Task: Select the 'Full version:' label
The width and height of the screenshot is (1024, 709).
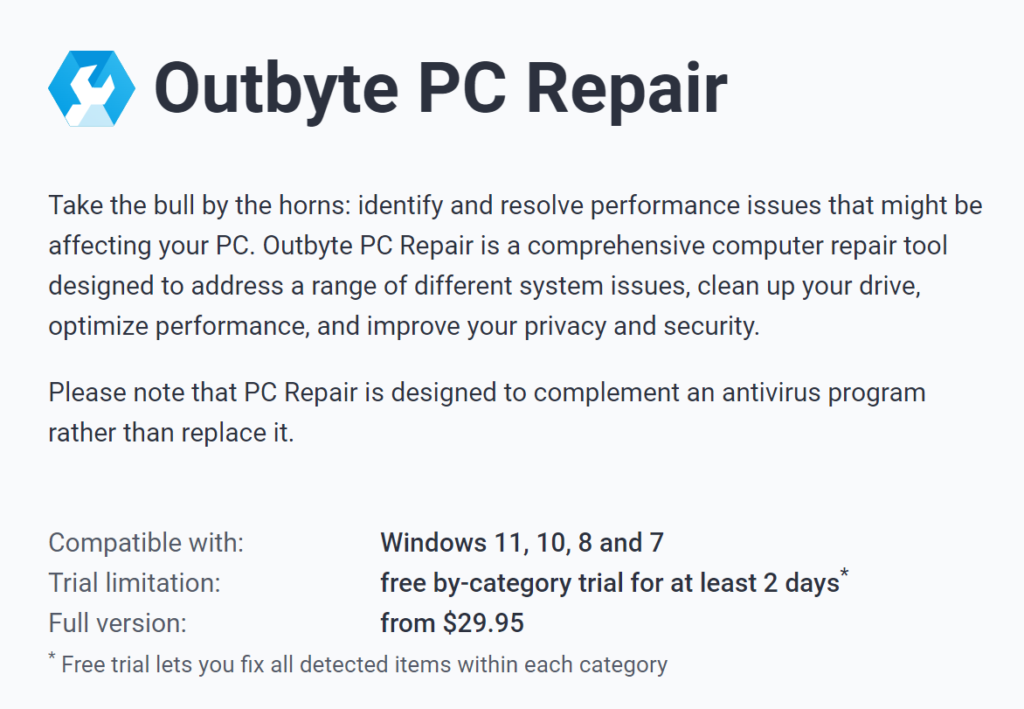Action: click(x=118, y=623)
